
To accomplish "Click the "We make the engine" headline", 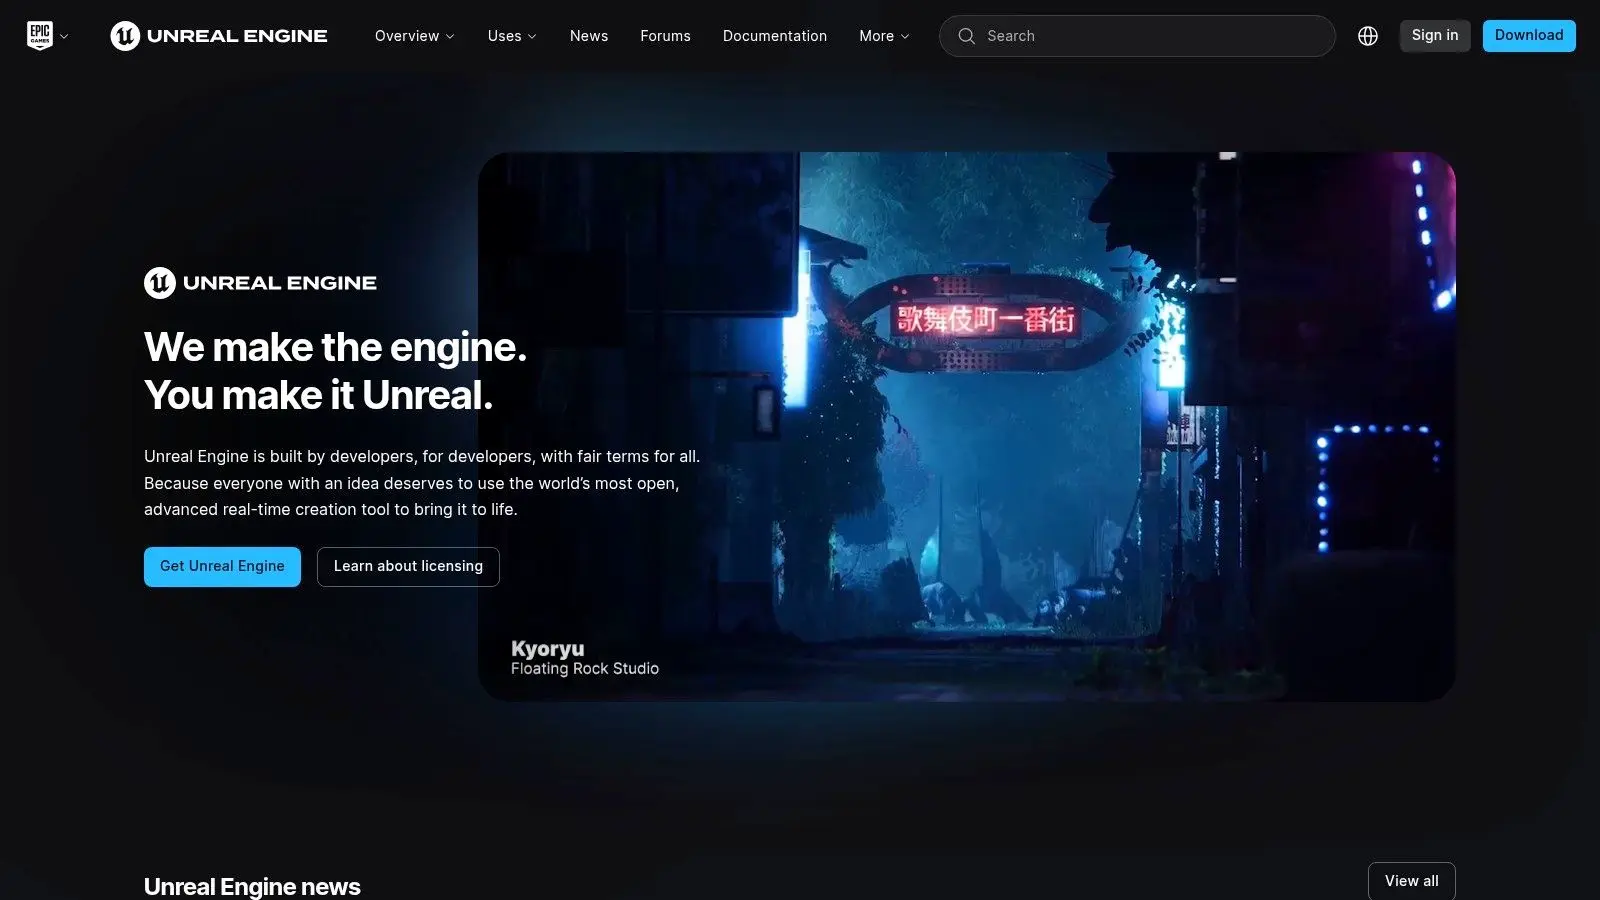I will (335, 371).
